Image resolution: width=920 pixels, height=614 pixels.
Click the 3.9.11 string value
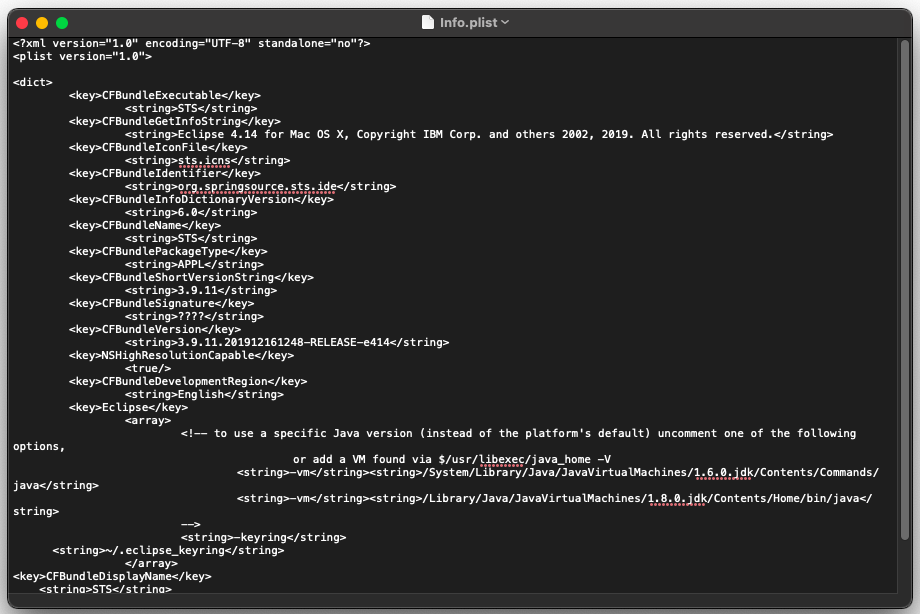click(x=201, y=291)
